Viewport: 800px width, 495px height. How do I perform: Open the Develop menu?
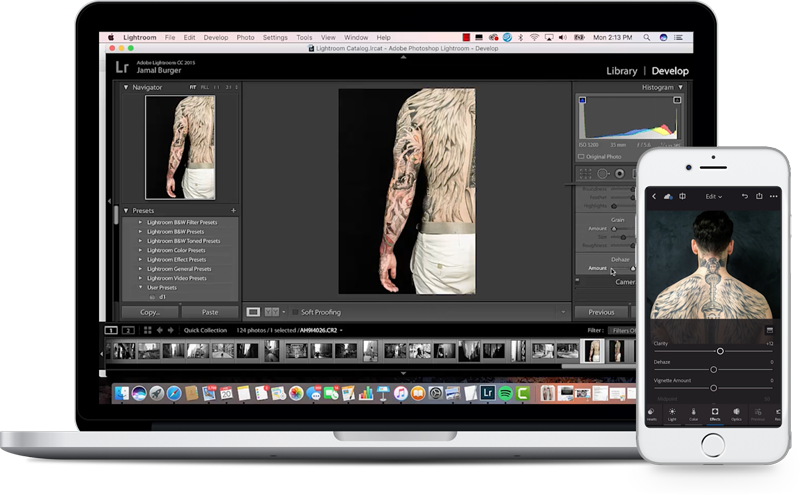pyautogui.click(x=216, y=37)
